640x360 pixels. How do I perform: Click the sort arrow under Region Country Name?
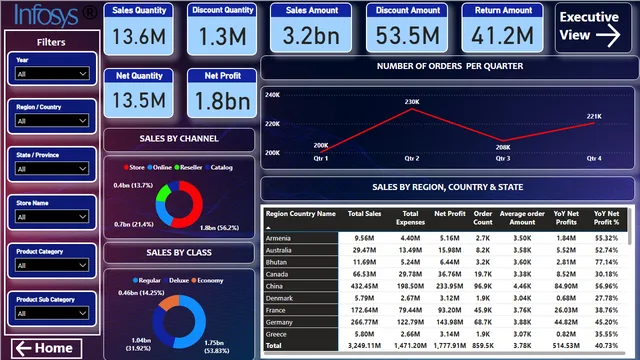point(268,228)
